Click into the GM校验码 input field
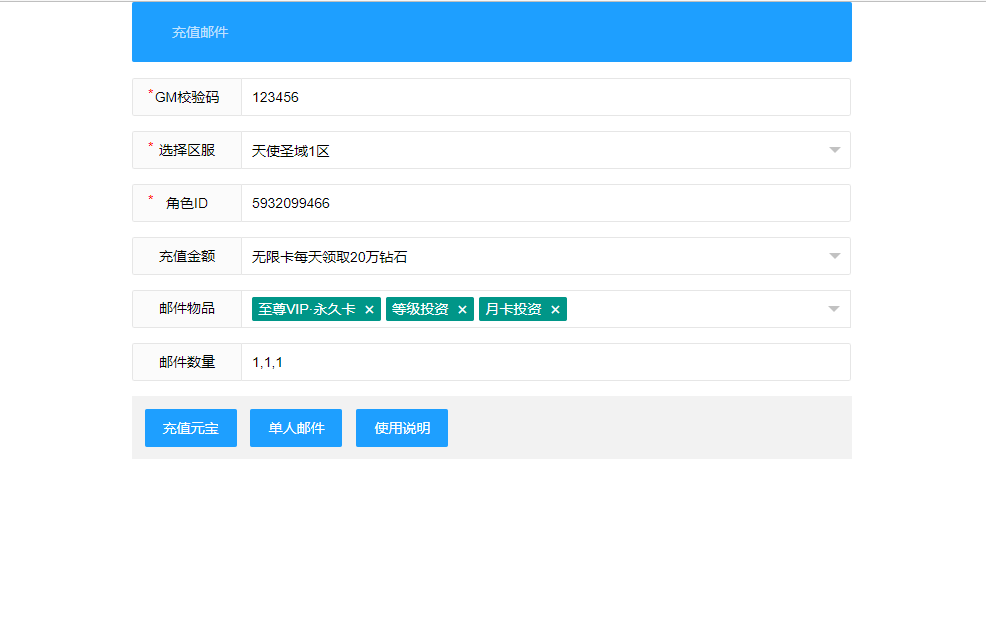The width and height of the screenshot is (986, 622). (545, 97)
